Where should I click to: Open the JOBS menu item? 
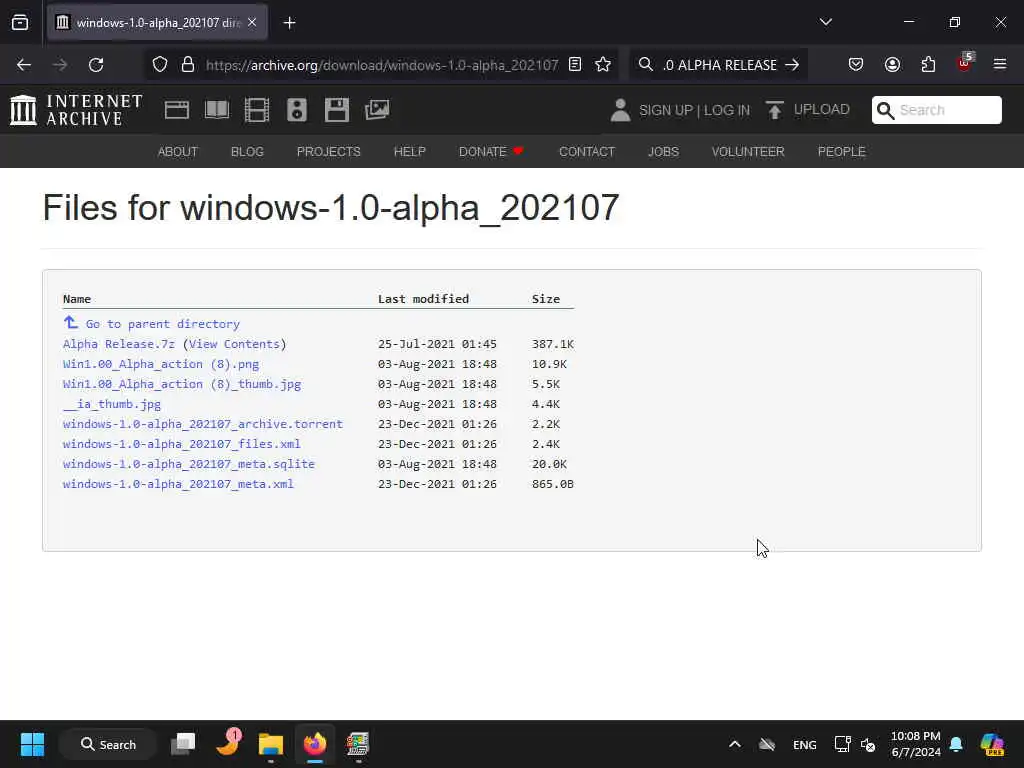(664, 152)
